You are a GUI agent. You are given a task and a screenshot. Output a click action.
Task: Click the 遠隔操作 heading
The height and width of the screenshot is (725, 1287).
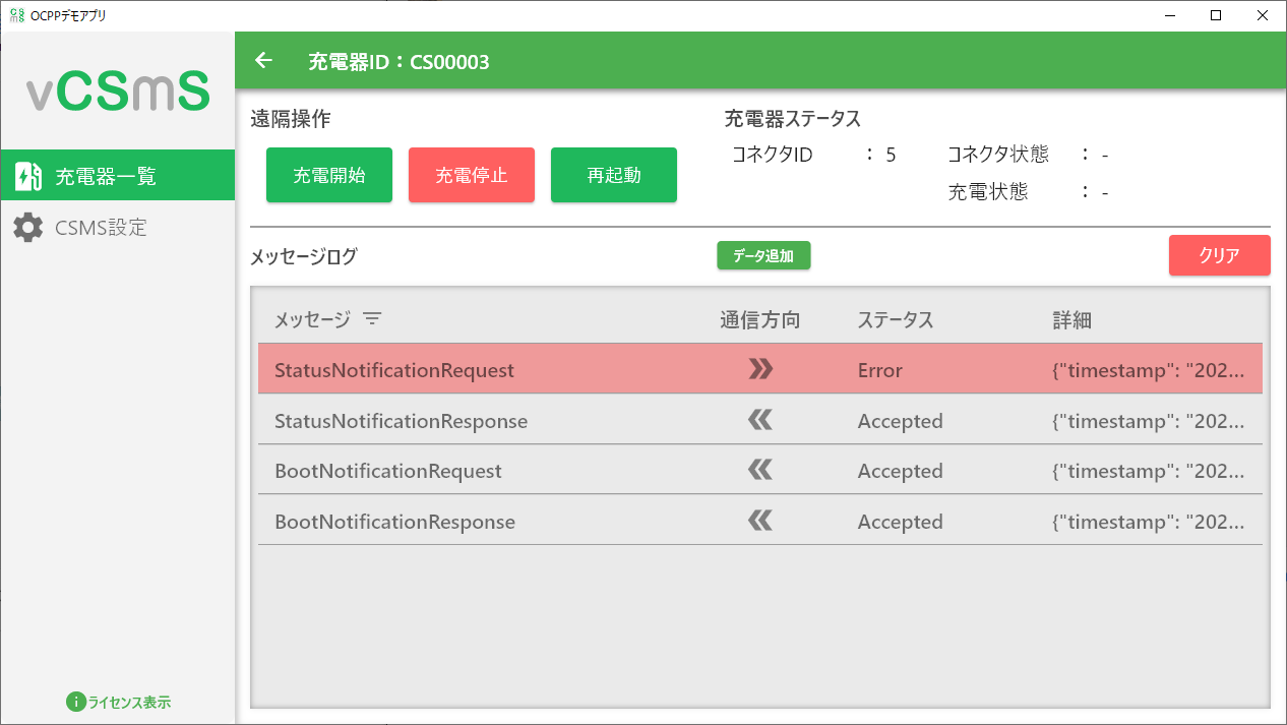(x=290, y=119)
